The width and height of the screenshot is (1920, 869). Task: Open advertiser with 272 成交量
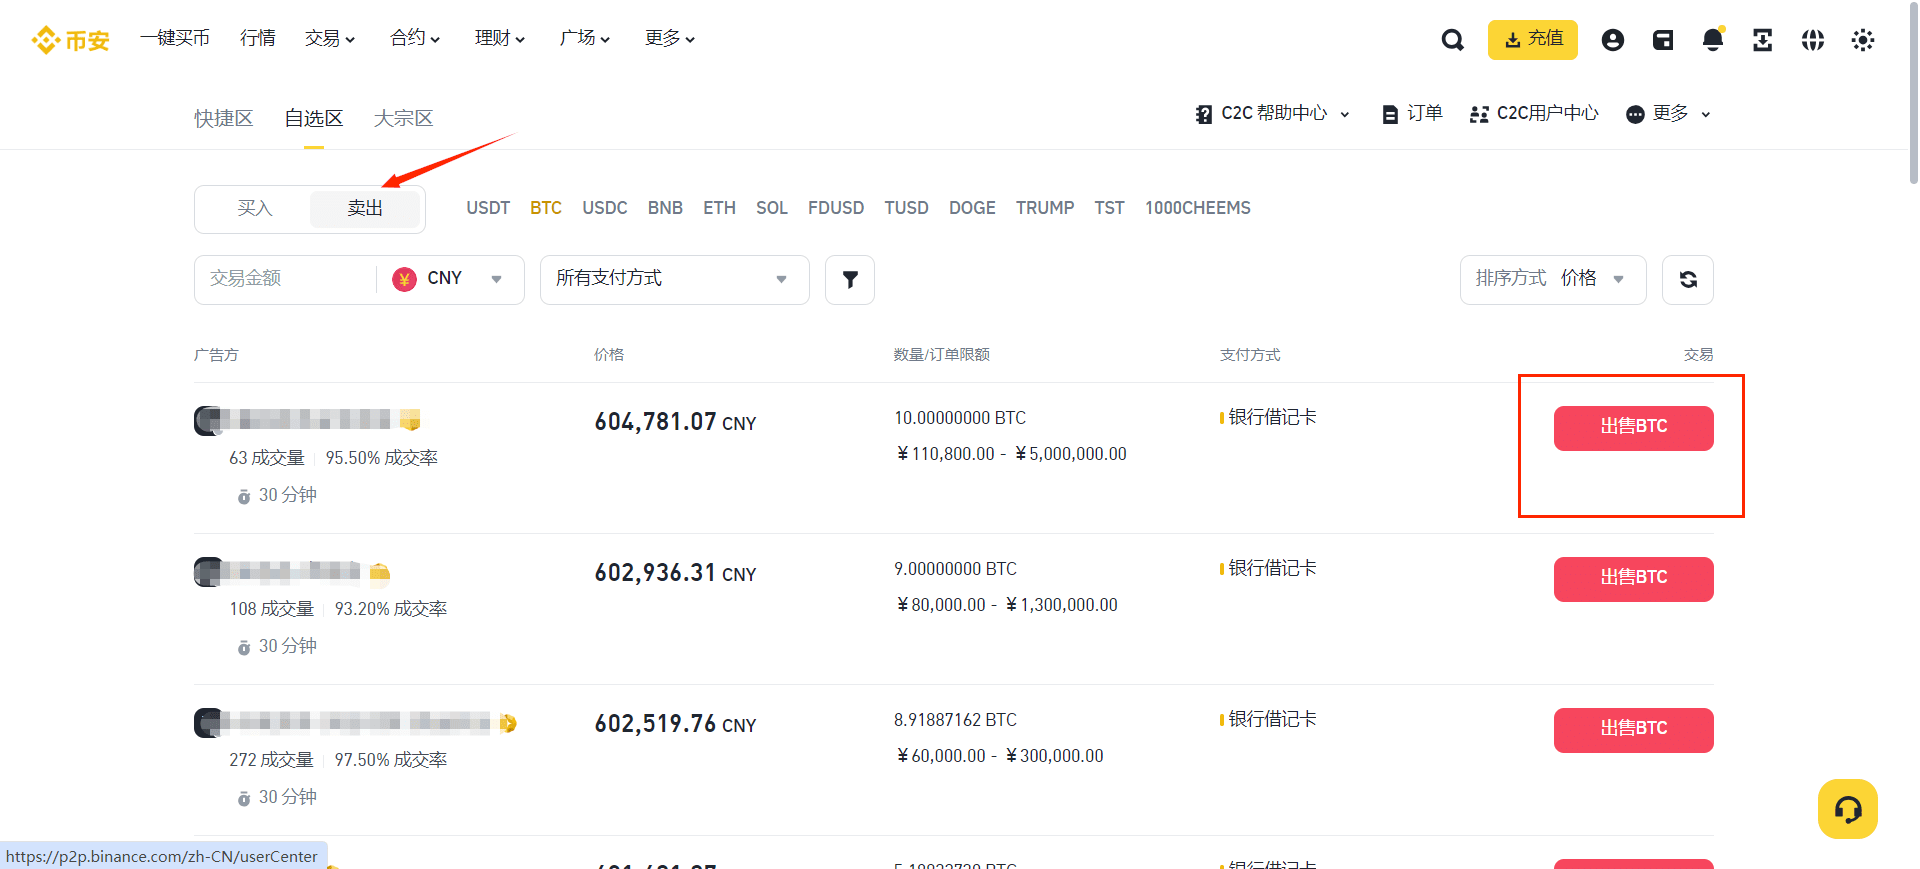coord(342,723)
